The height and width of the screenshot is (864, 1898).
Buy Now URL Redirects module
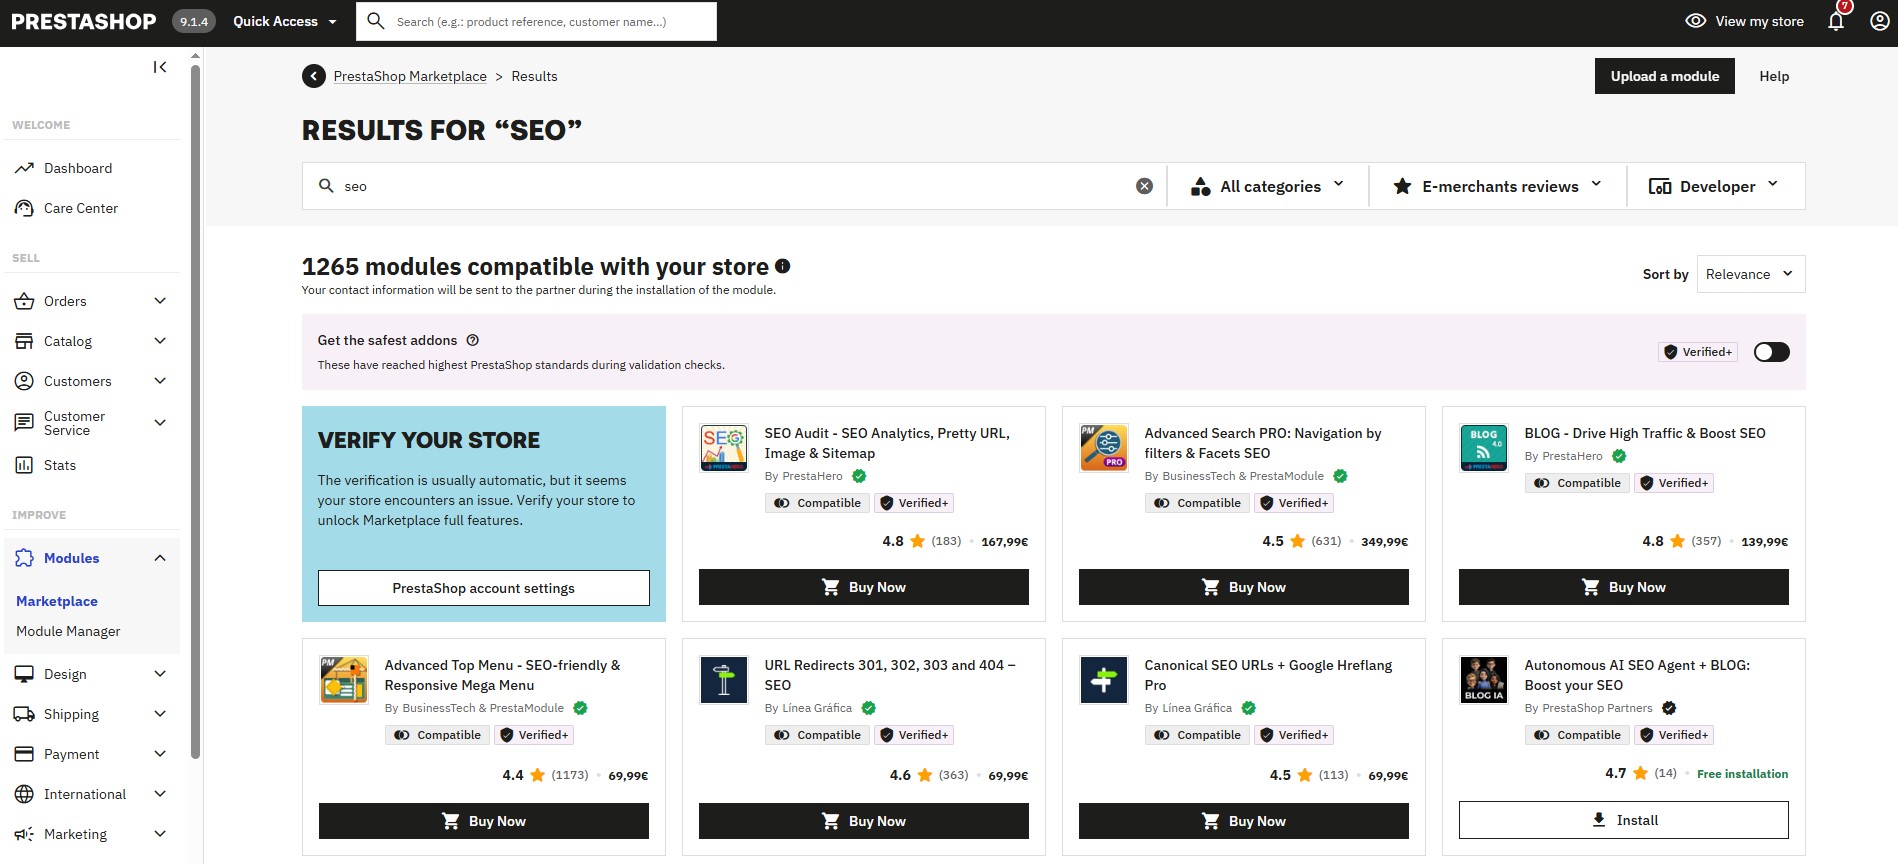click(x=864, y=821)
